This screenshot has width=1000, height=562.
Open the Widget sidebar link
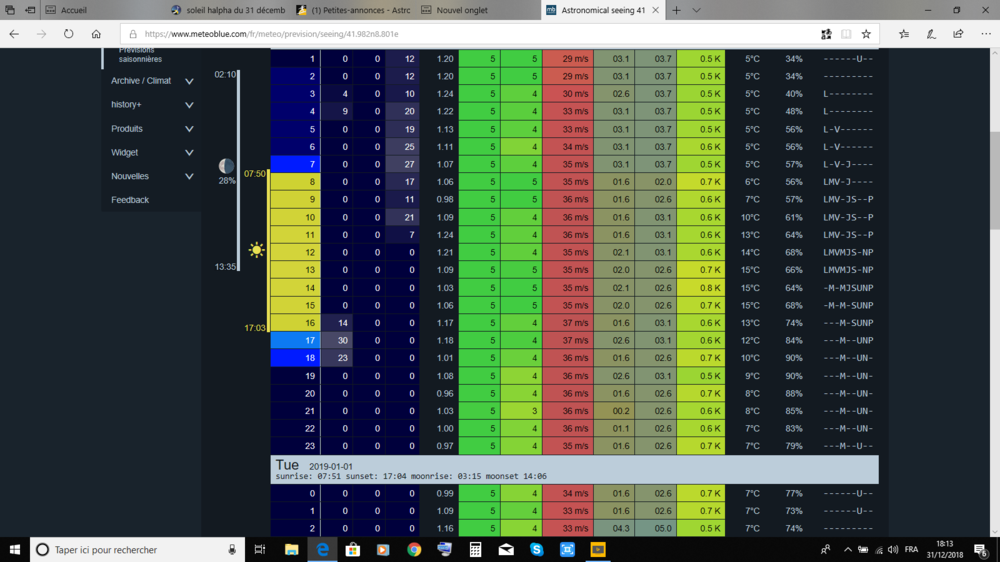(124, 152)
